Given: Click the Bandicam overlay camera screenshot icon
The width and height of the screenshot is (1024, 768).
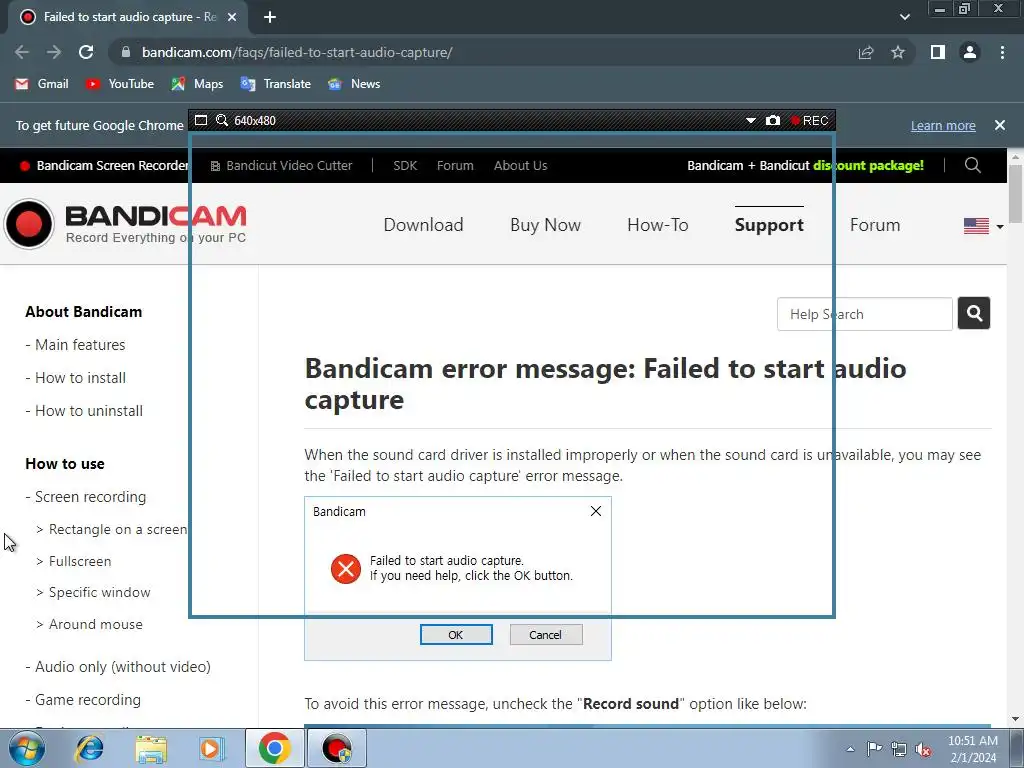Looking at the screenshot, I should [x=773, y=121].
